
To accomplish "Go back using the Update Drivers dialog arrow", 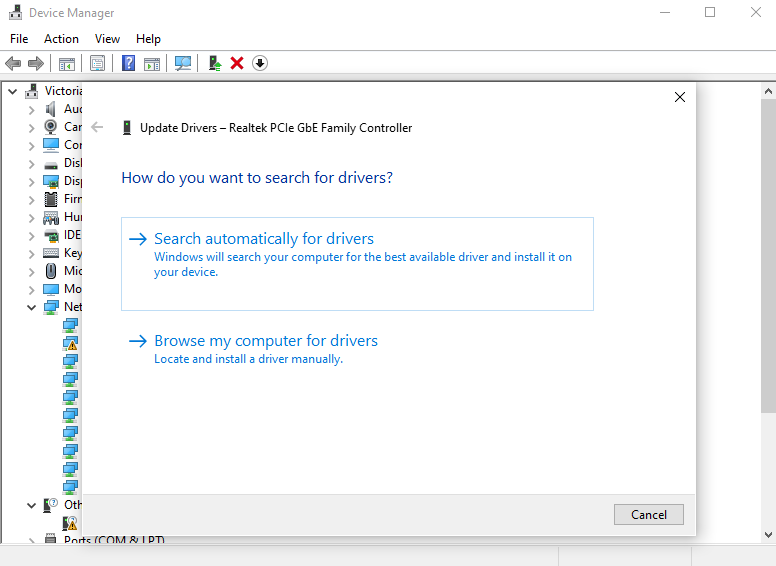I will click(97, 128).
